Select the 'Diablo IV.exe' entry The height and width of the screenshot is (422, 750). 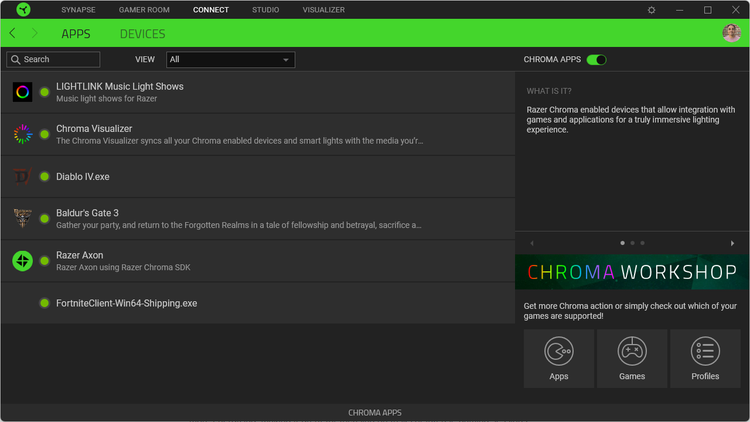pos(83,177)
